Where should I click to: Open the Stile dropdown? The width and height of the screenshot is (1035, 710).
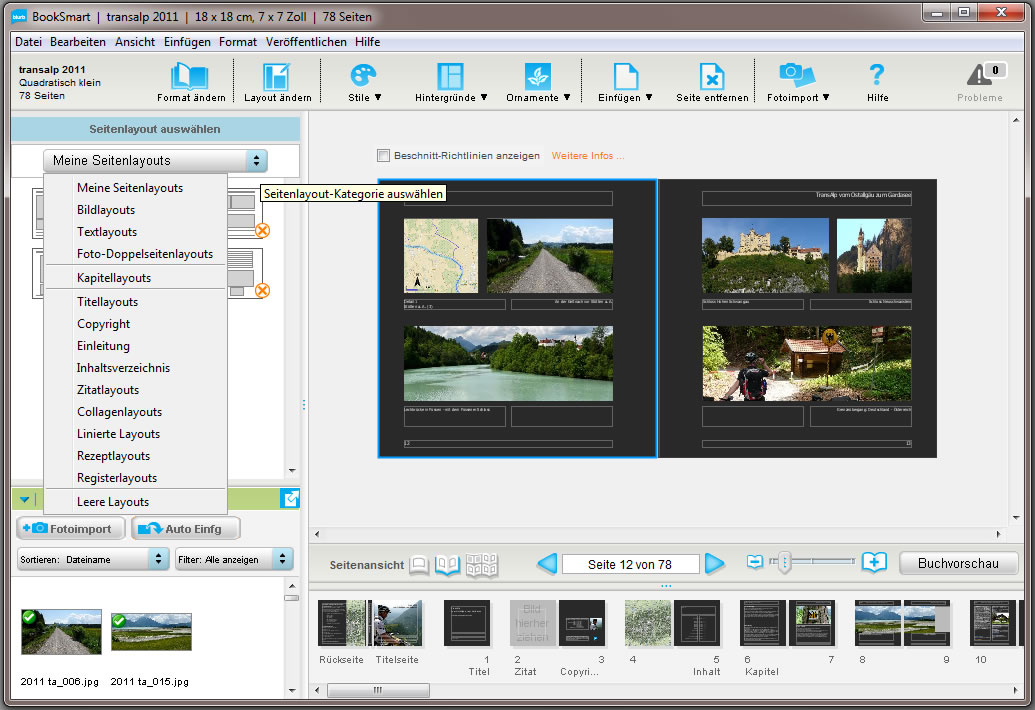[363, 78]
